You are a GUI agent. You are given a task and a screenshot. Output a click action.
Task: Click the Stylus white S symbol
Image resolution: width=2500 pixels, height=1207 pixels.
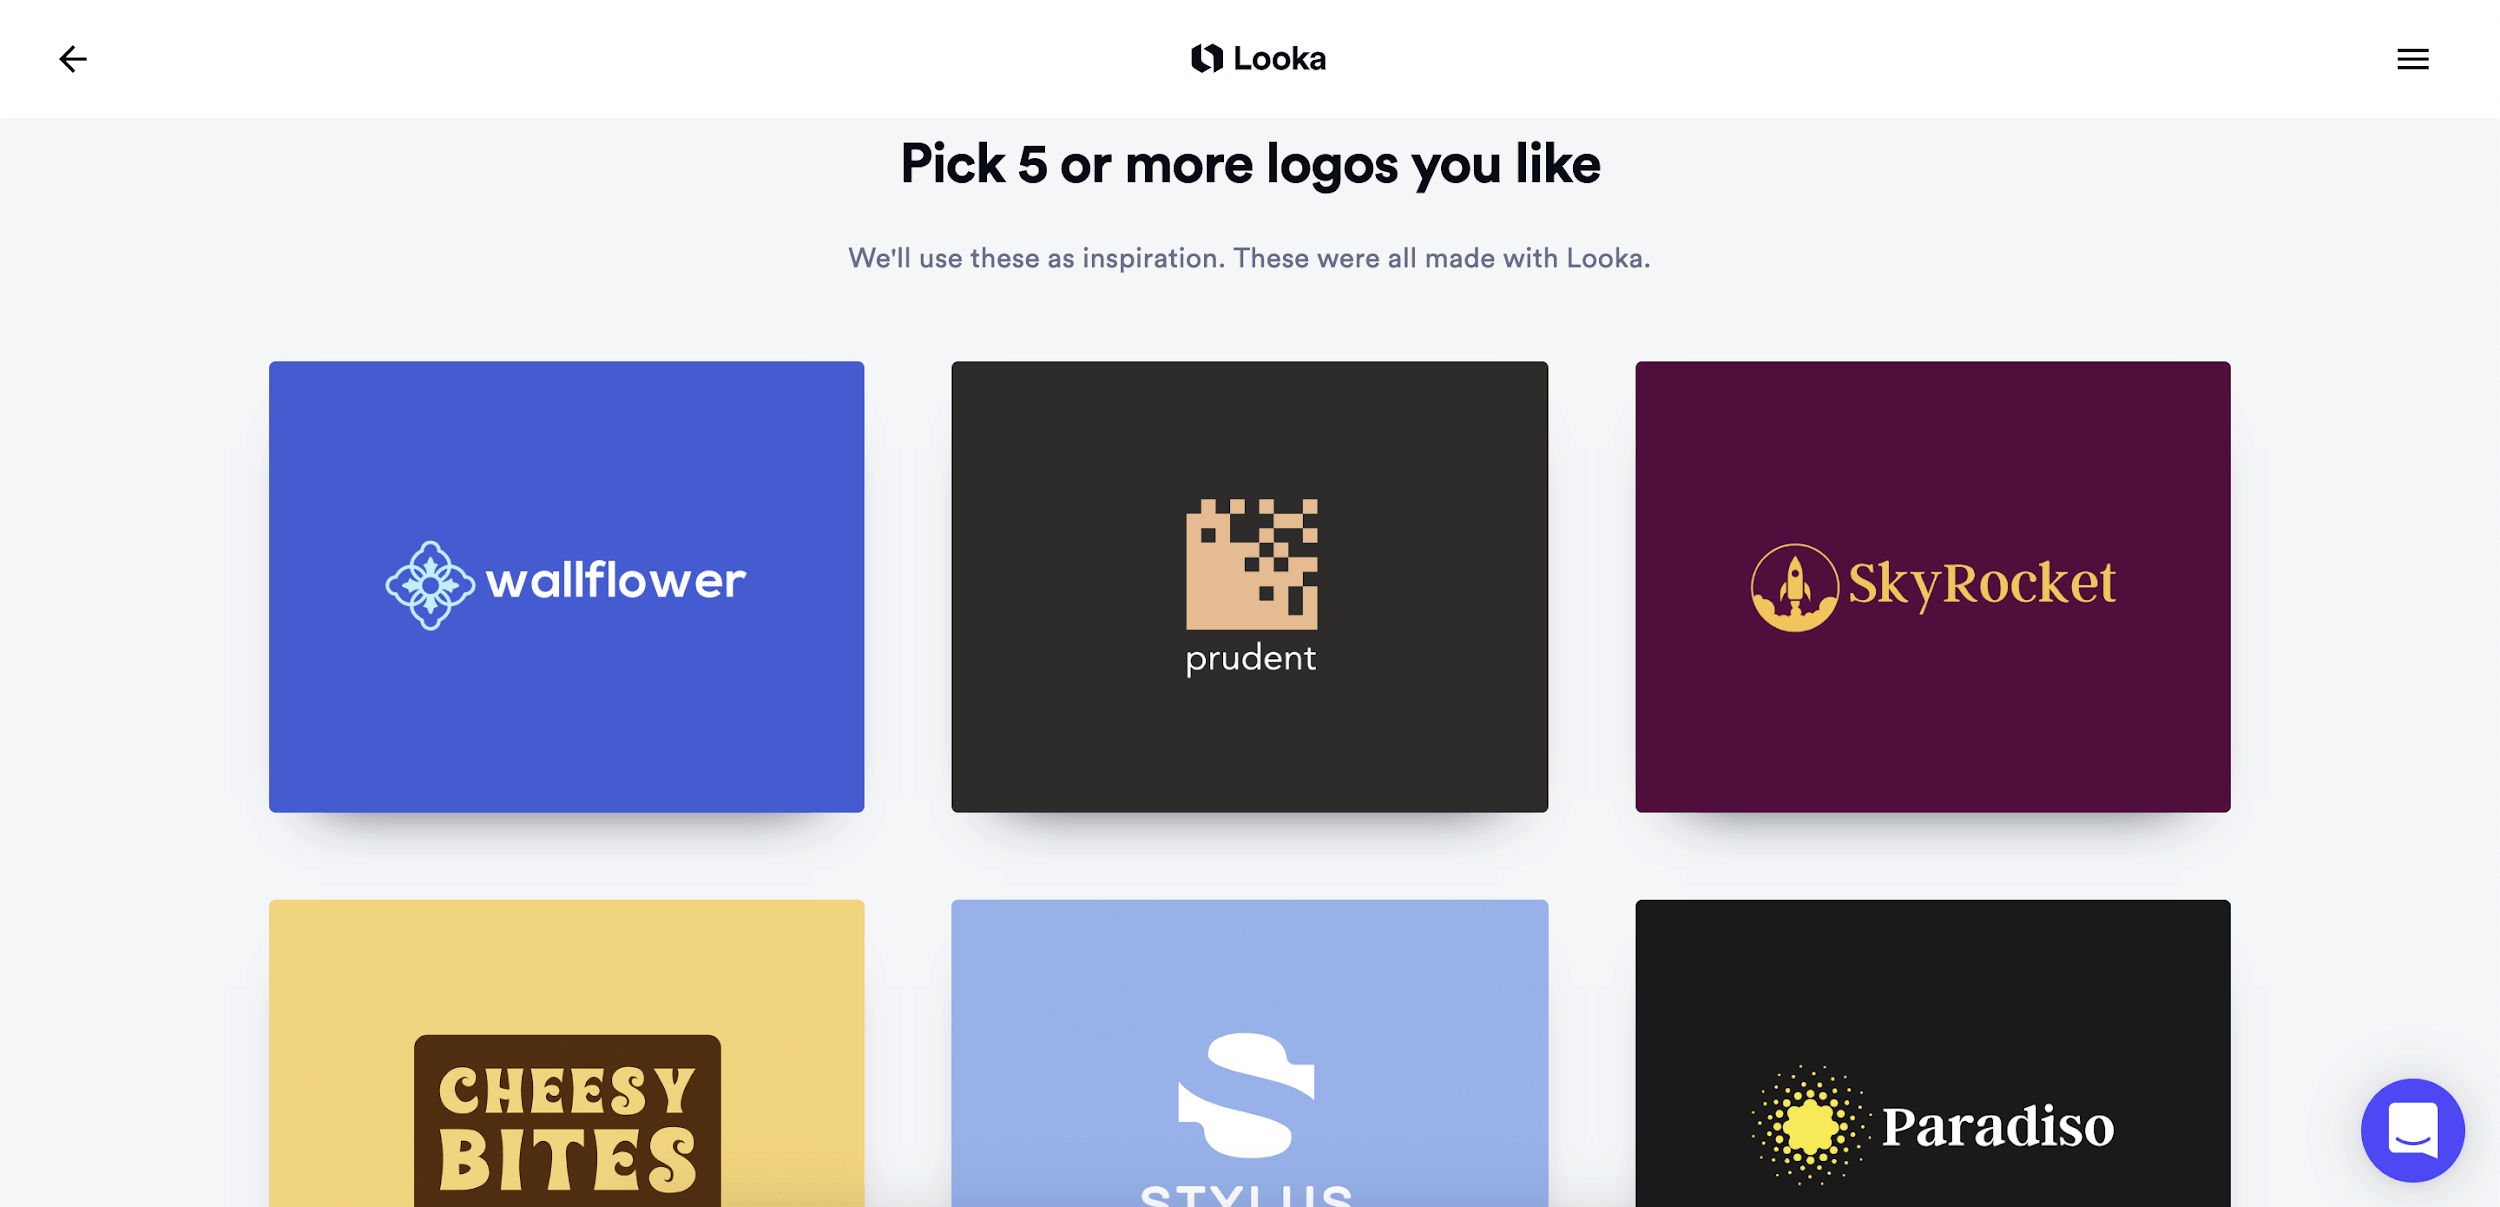click(x=1246, y=1094)
